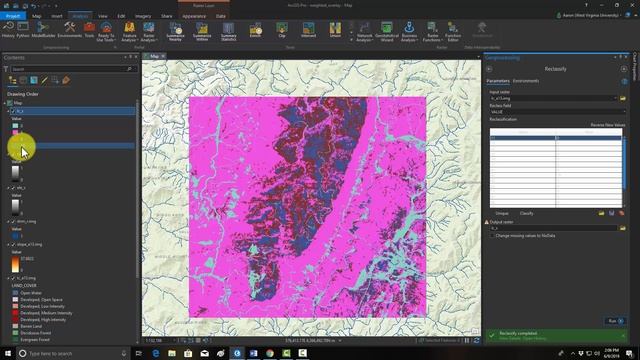Launch the Geostatistical Wizard
The height and width of the screenshot is (360, 640).
(x=387, y=32)
